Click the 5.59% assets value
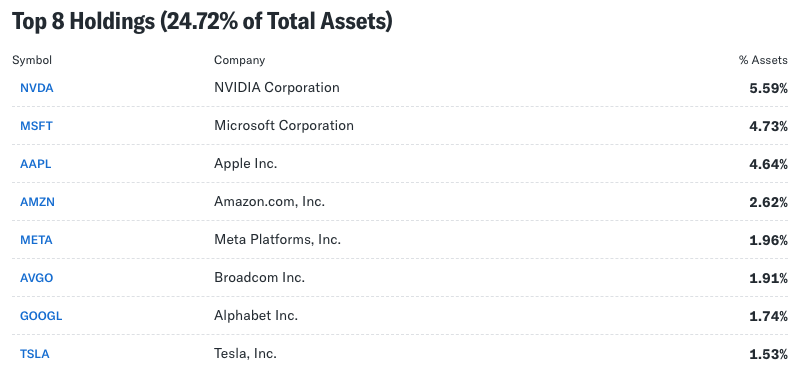This screenshot has width=803, height=381. [x=768, y=89]
